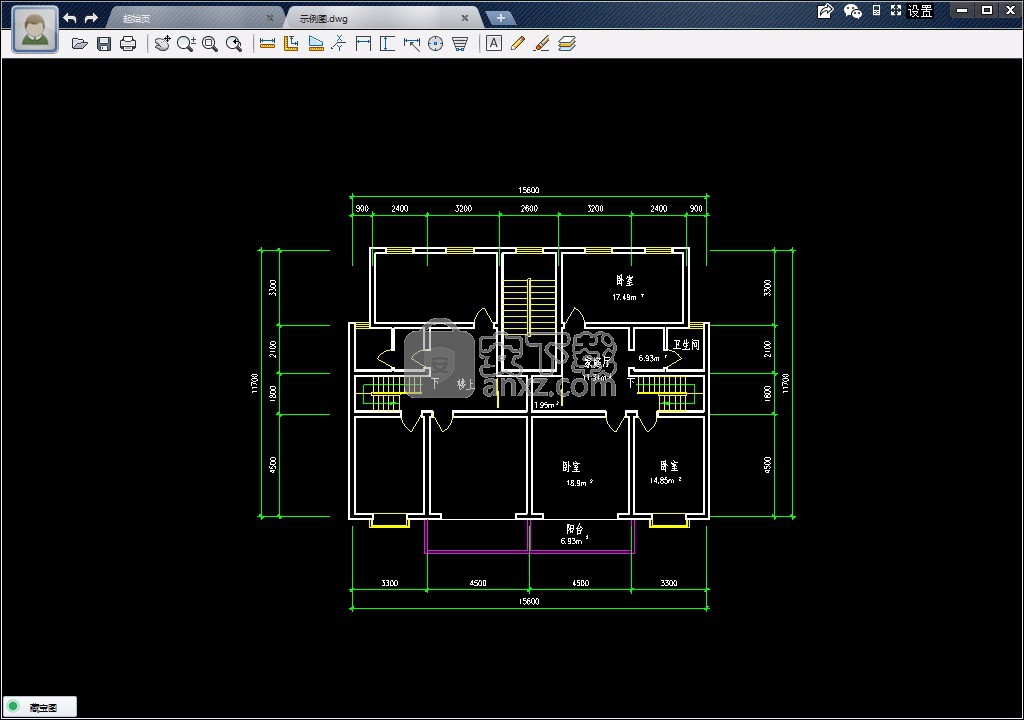The width and height of the screenshot is (1024, 720).
Task: Click the right 11700 vertical dimension
Action: [x=786, y=384]
